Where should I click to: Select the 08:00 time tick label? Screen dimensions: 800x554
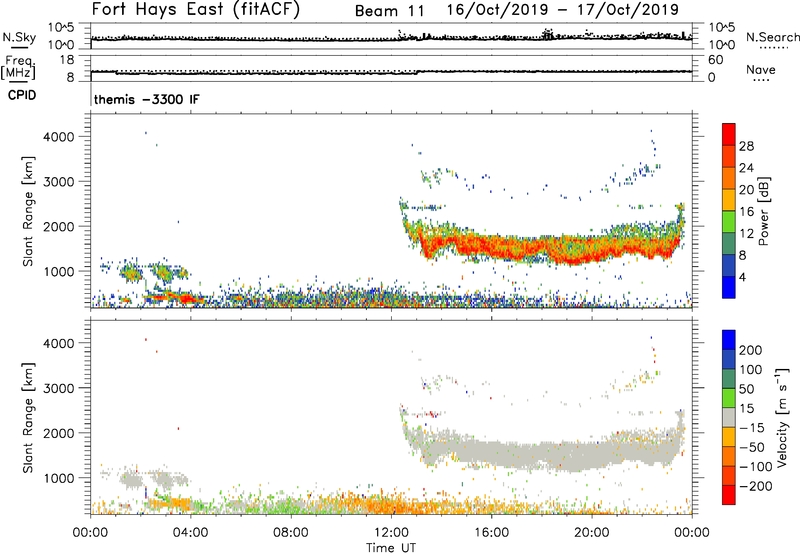(x=291, y=533)
